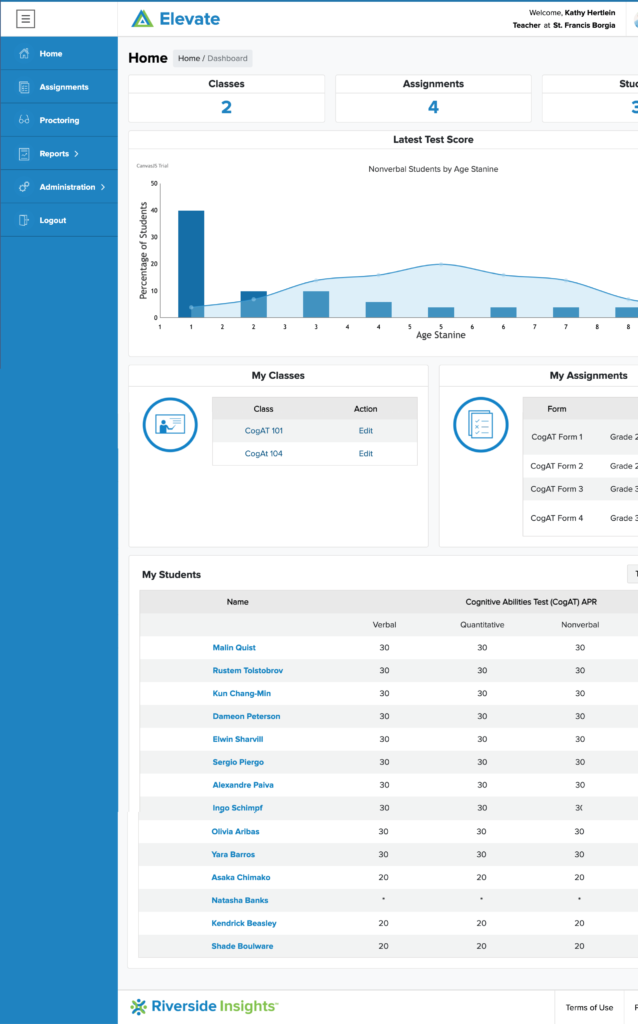Click the Elevate triangle logo
The width and height of the screenshot is (638, 1024).
[142, 19]
